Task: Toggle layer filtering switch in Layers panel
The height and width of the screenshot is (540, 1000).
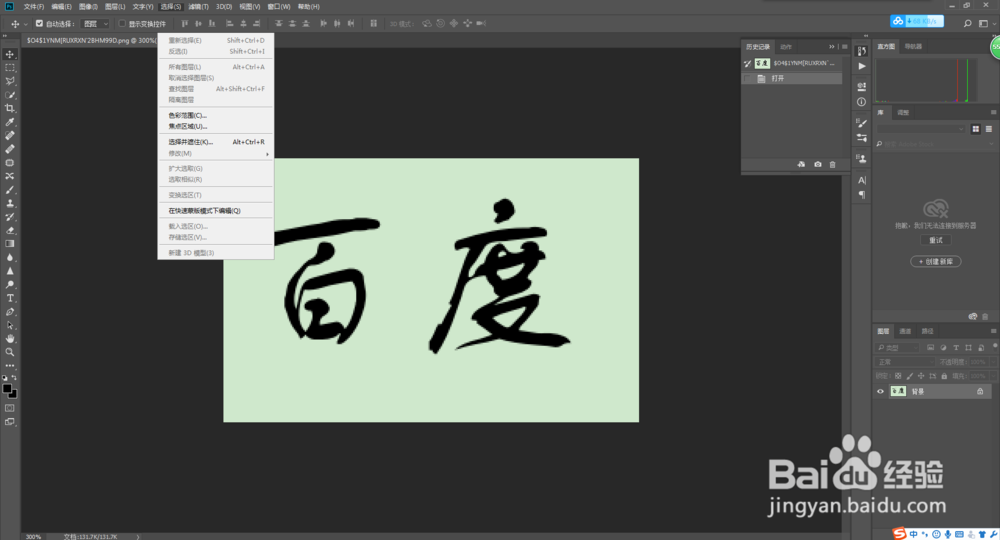Action: [994, 346]
